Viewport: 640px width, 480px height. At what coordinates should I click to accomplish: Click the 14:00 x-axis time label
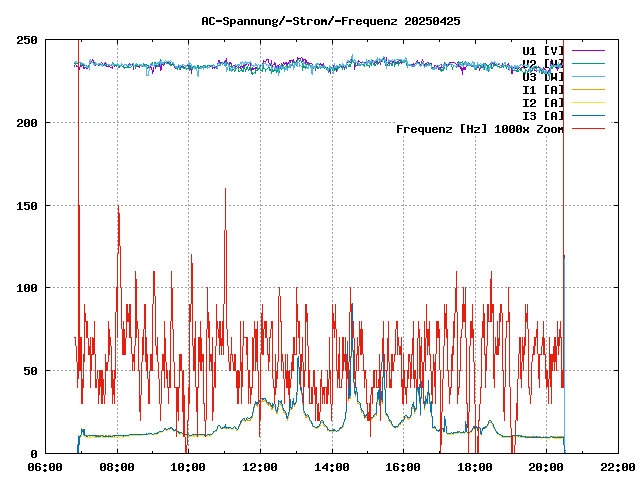(332, 467)
